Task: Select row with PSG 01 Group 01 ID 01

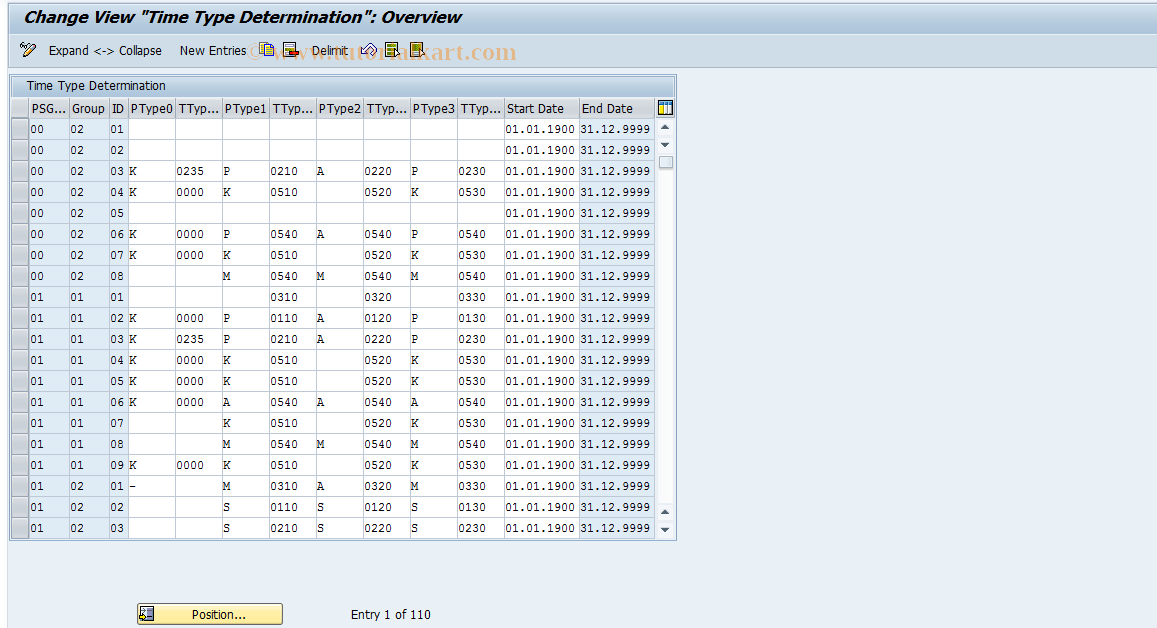Action: [x=20, y=297]
